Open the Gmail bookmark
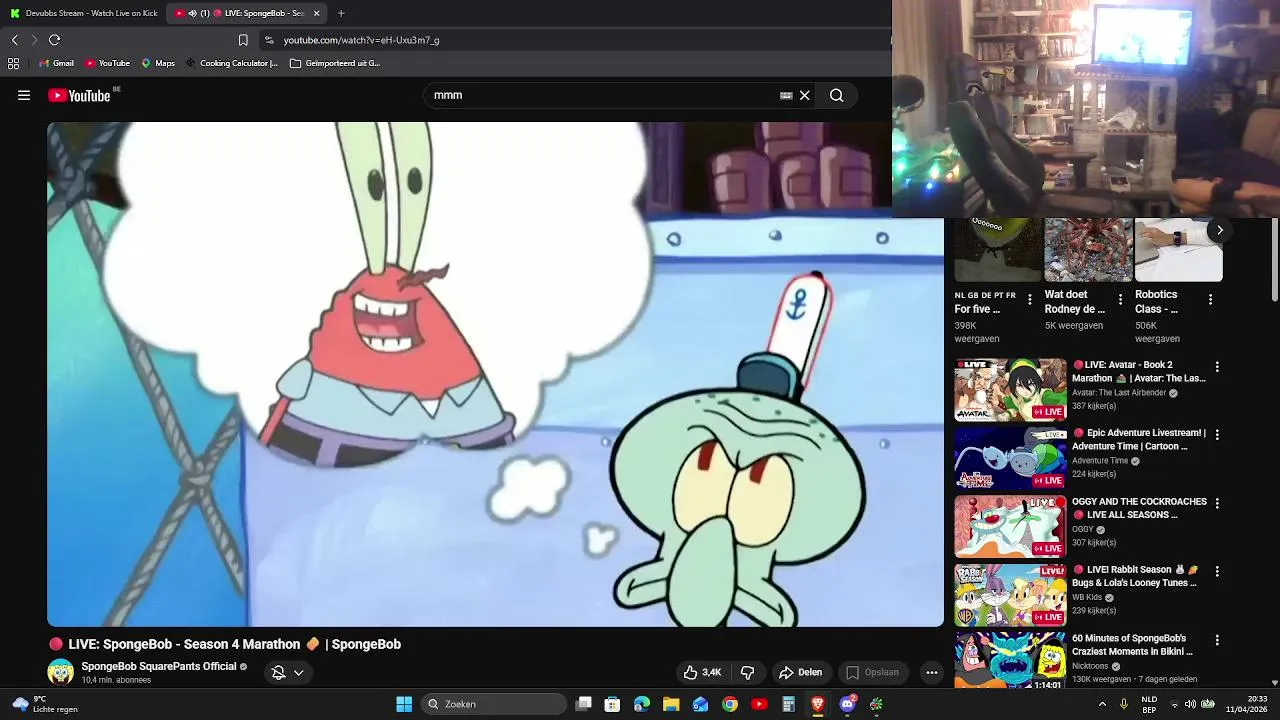 (x=56, y=63)
